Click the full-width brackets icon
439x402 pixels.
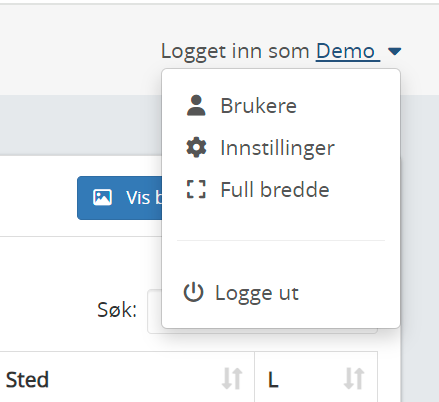click(196, 189)
